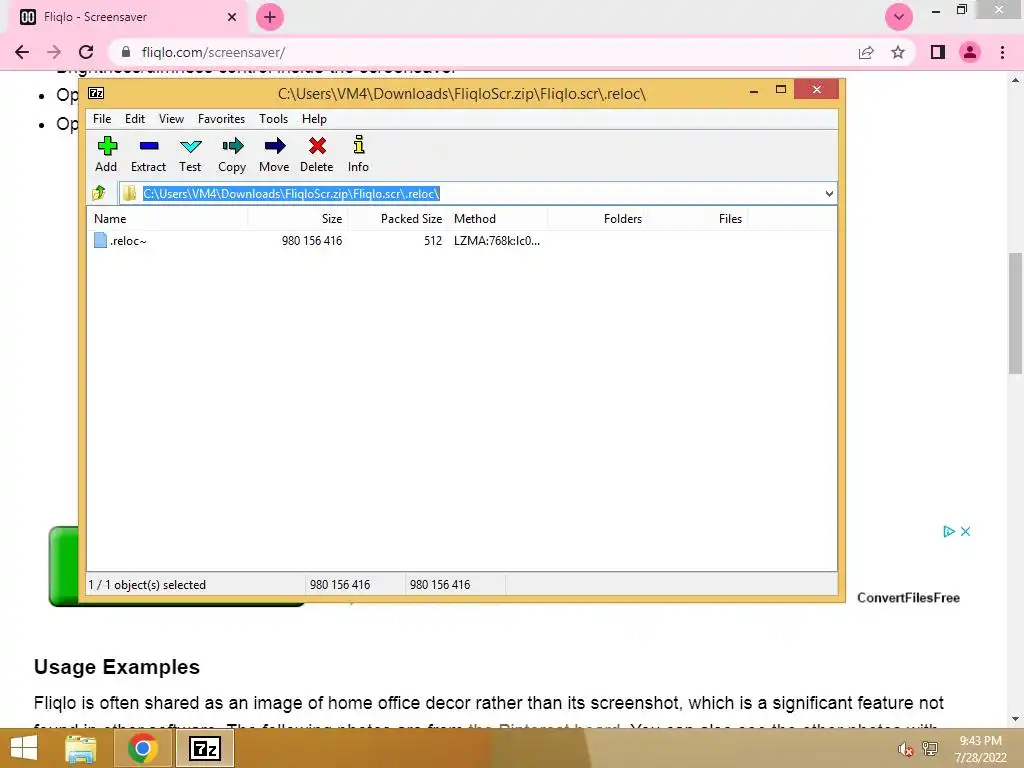
Task: Open File Explorer from the taskbar
Action: [81, 748]
